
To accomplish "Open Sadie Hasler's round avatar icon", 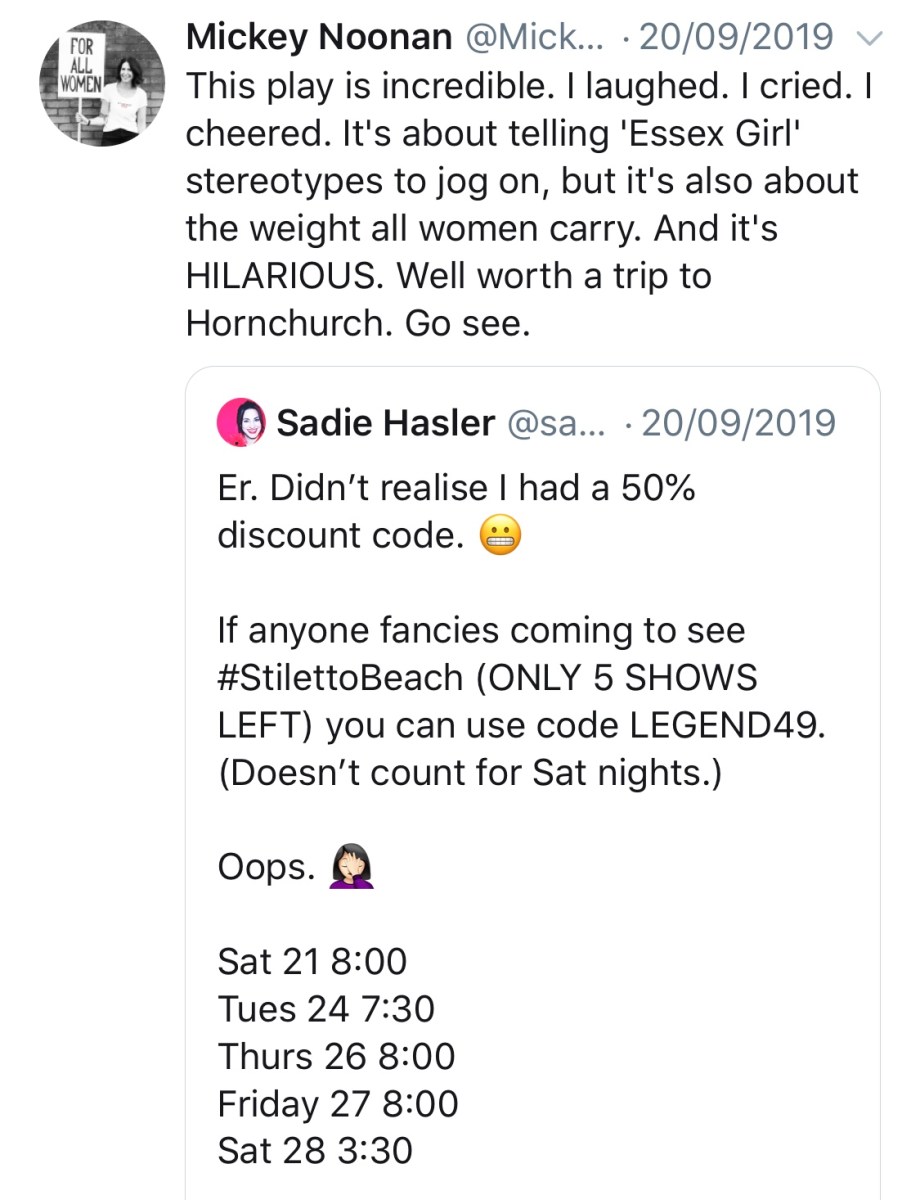I will pyautogui.click(x=241, y=423).
